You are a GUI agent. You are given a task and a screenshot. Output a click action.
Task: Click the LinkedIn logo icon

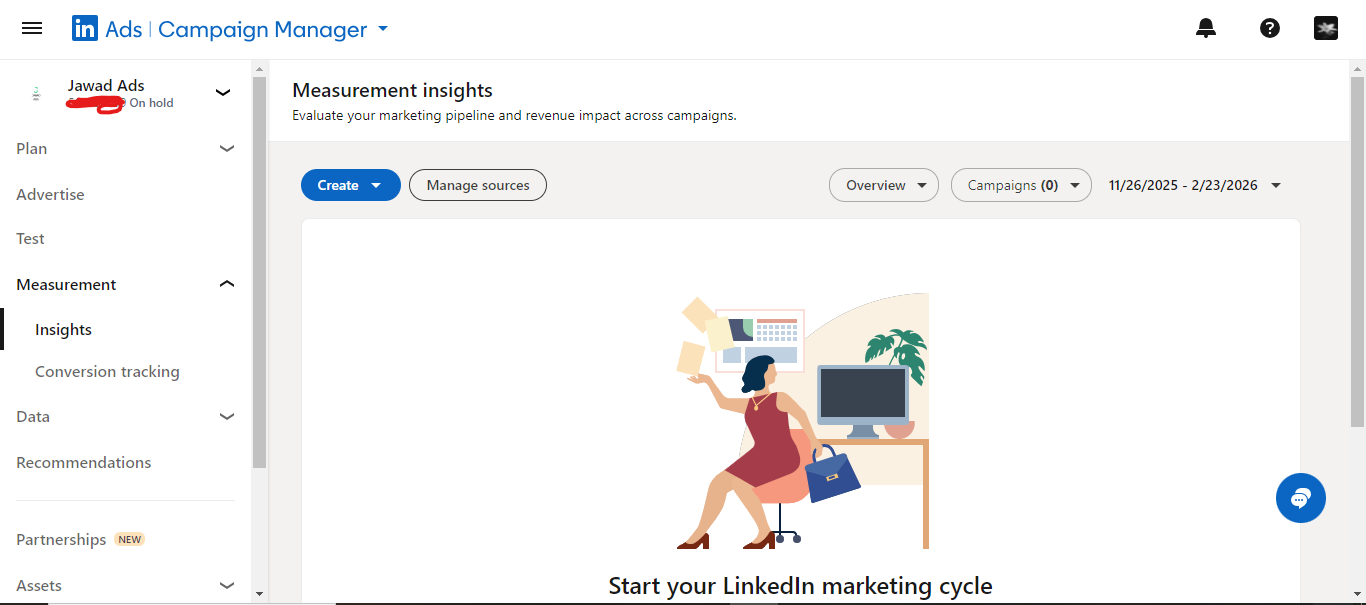tap(84, 29)
